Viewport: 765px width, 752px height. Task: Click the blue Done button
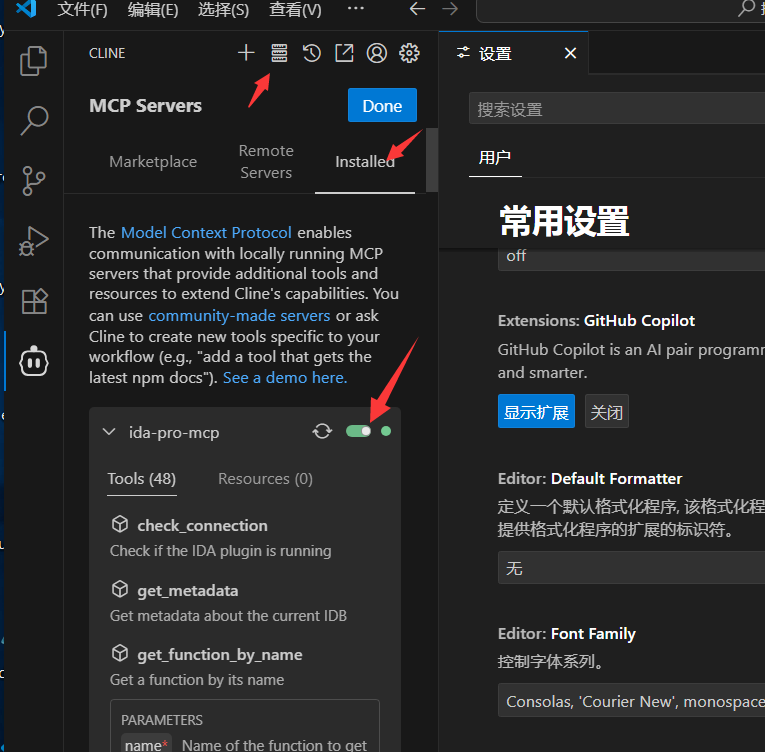click(x=382, y=106)
